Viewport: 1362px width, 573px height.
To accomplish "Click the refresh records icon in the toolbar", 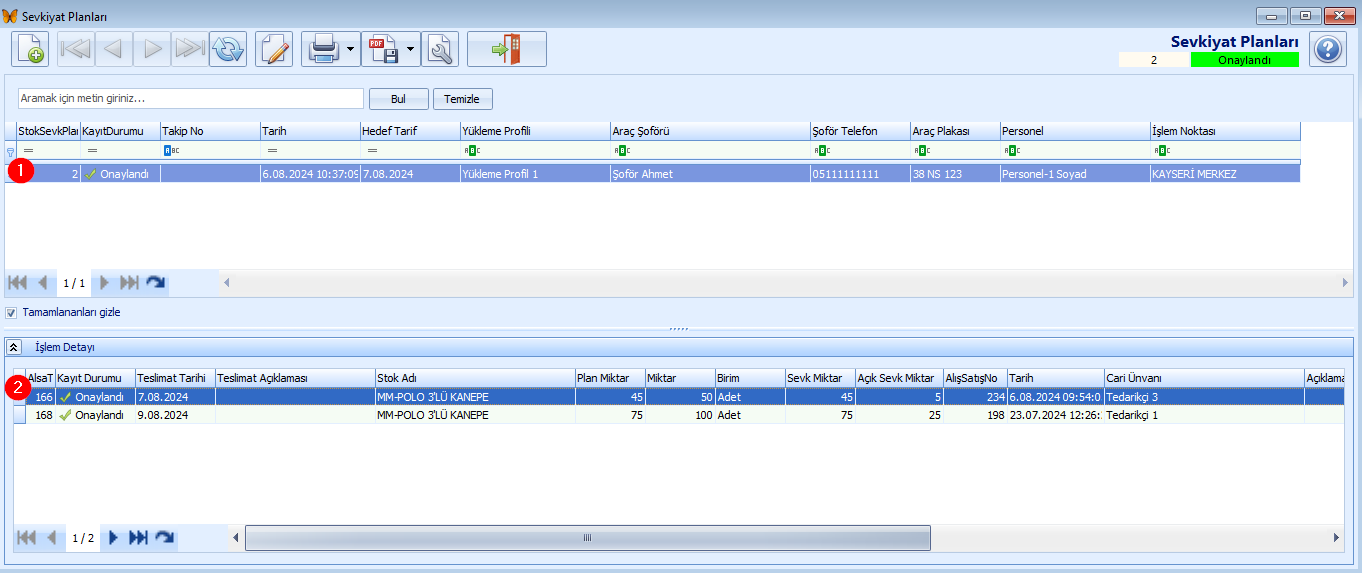I will (228, 49).
